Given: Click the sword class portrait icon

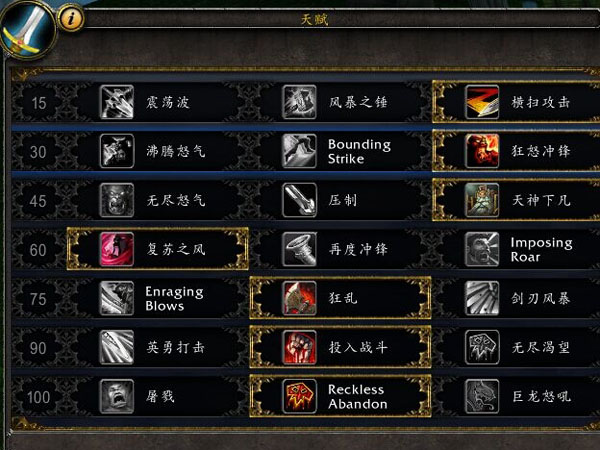Looking at the screenshot, I should (x=28, y=29).
